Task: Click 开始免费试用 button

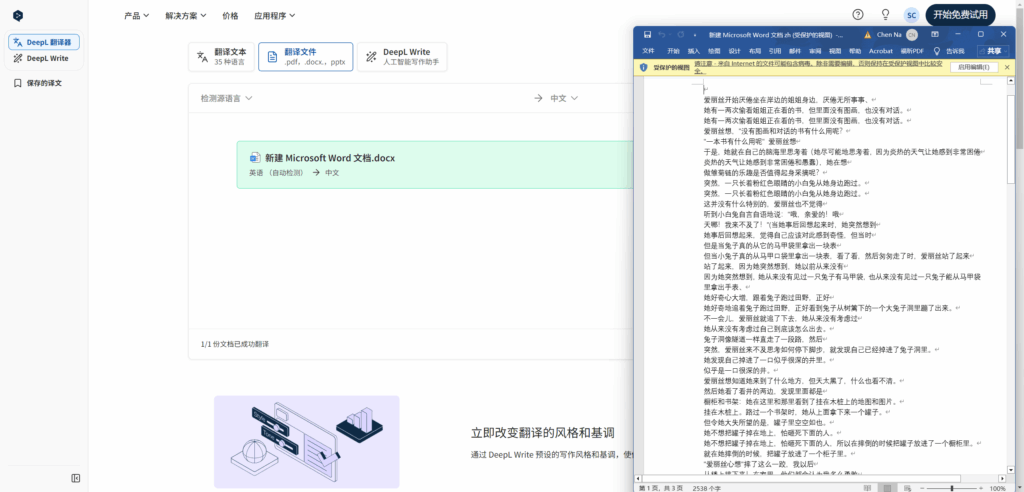Action: pos(960,15)
